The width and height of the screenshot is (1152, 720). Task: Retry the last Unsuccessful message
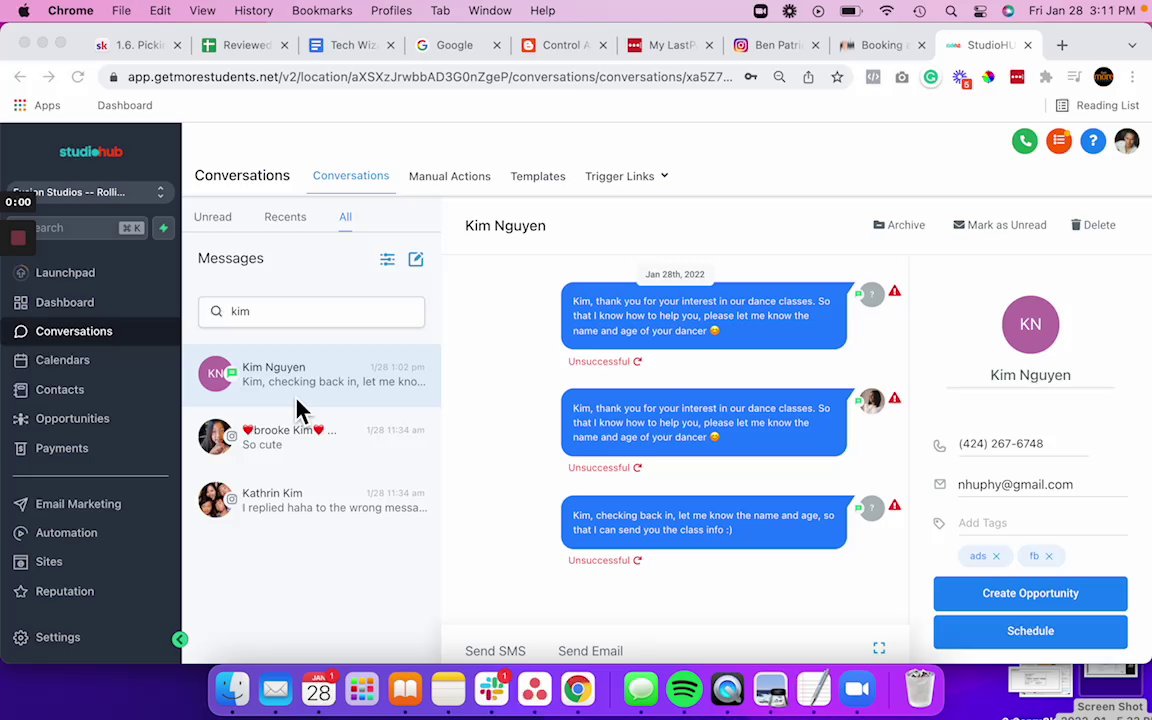[x=637, y=561]
